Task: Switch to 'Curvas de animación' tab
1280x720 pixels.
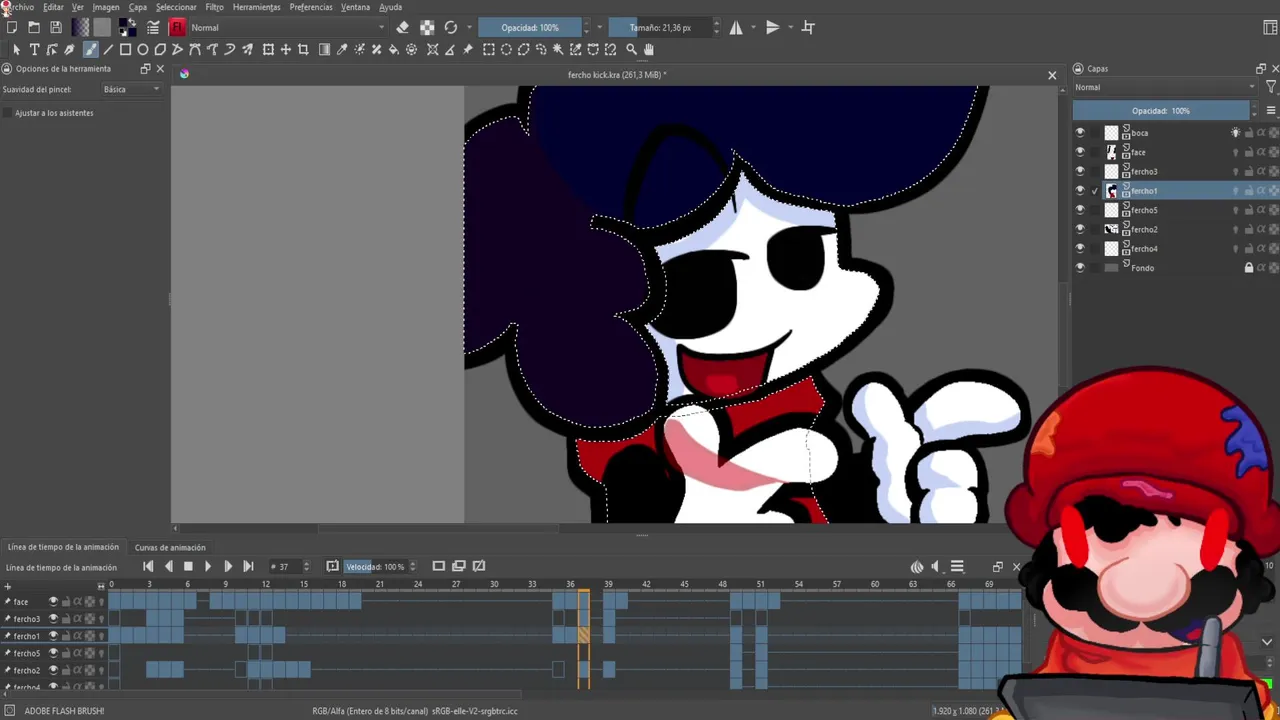Action: pos(170,547)
